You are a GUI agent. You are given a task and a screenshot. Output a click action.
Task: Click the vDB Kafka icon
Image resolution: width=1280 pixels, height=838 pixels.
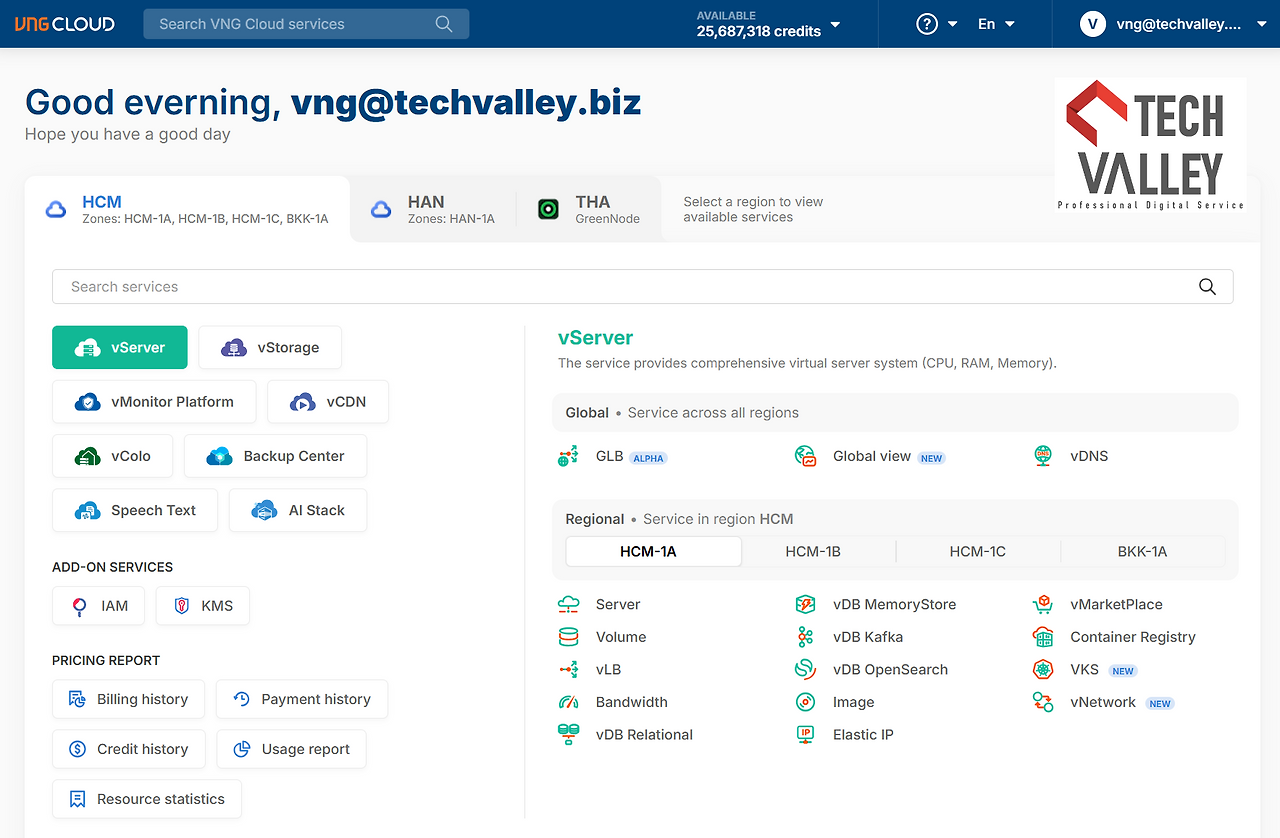pyautogui.click(x=805, y=637)
